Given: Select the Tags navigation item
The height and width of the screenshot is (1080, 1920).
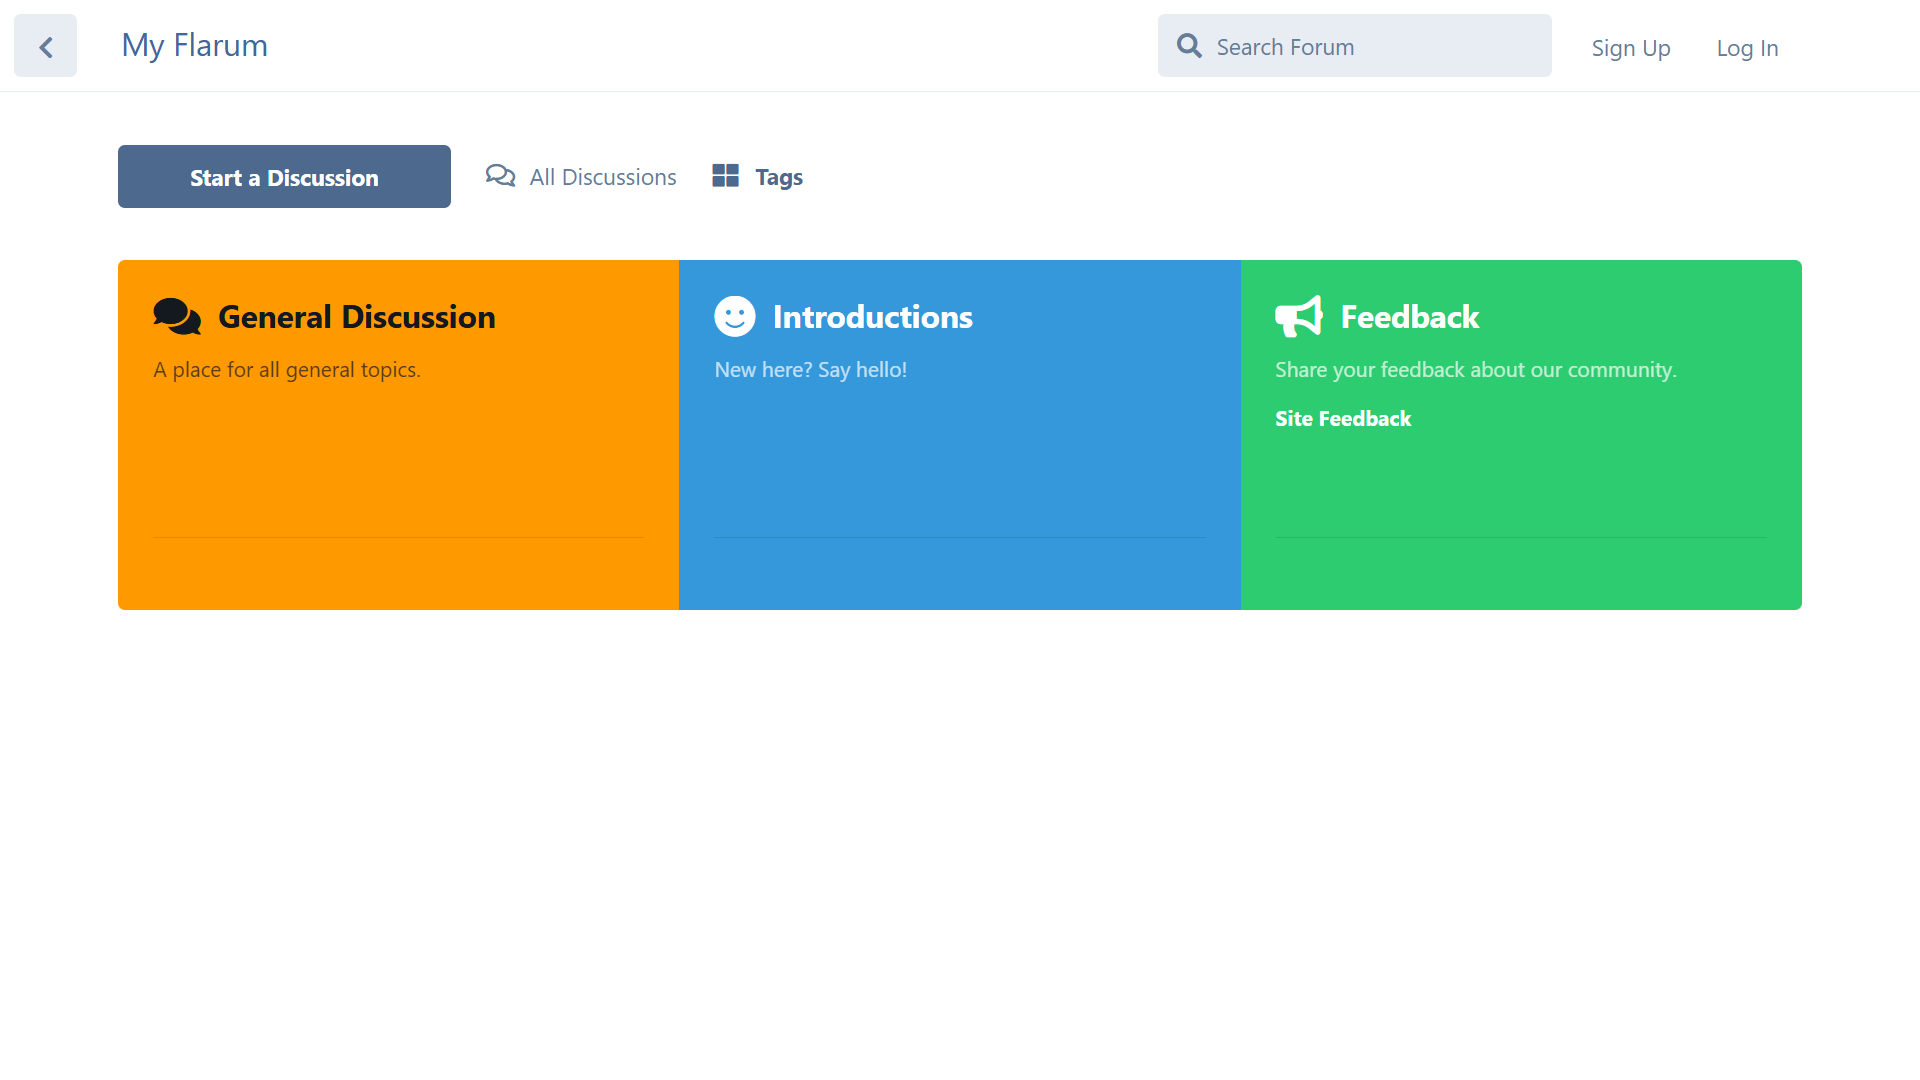Looking at the screenshot, I should [x=757, y=177].
